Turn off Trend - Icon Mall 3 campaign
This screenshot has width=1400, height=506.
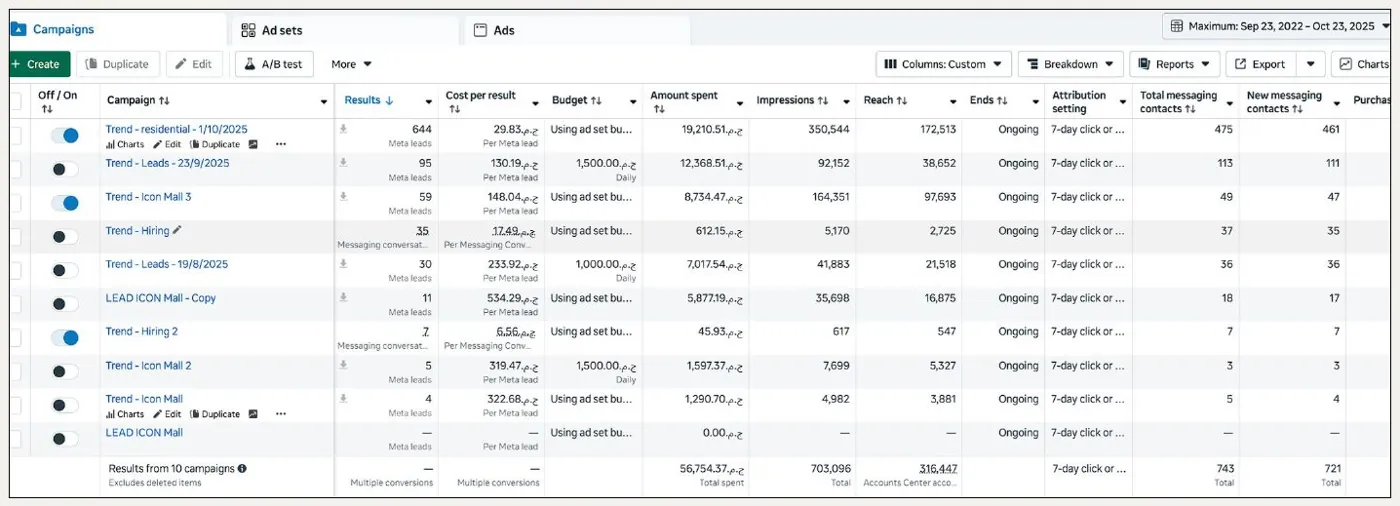click(x=64, y=203)
